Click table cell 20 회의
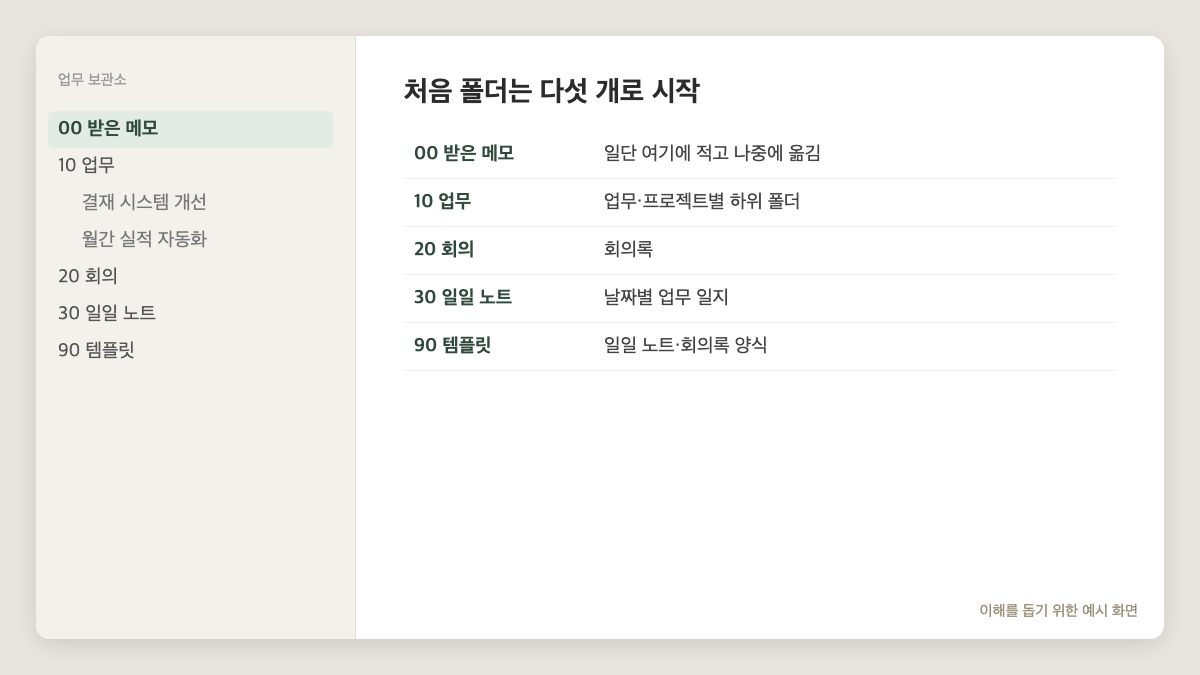This screenshot has height=675, width=1200. coord(444,250)
